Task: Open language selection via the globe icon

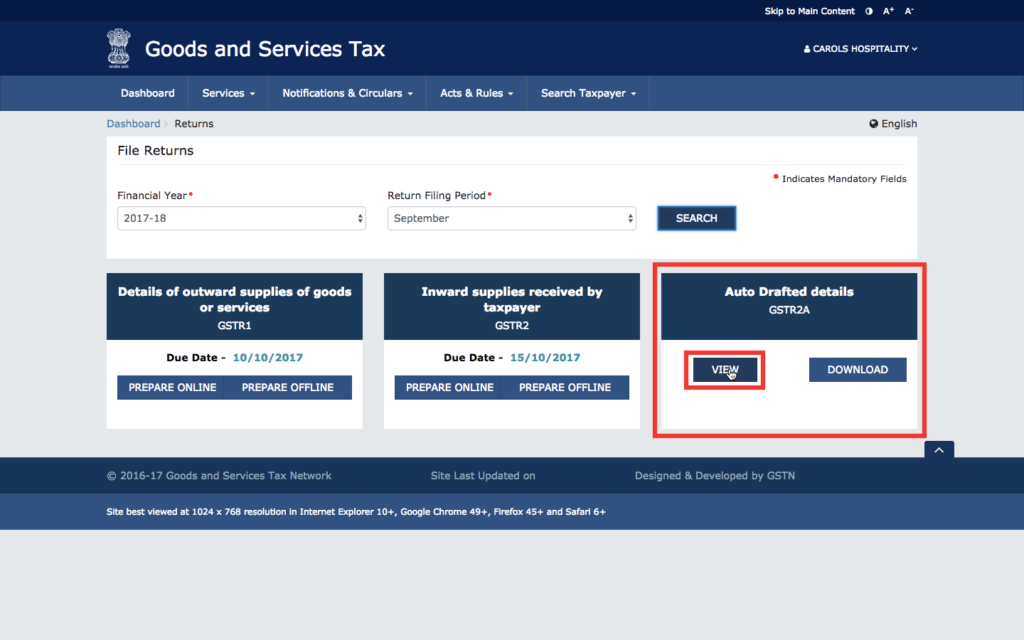Action: [873, 123]
